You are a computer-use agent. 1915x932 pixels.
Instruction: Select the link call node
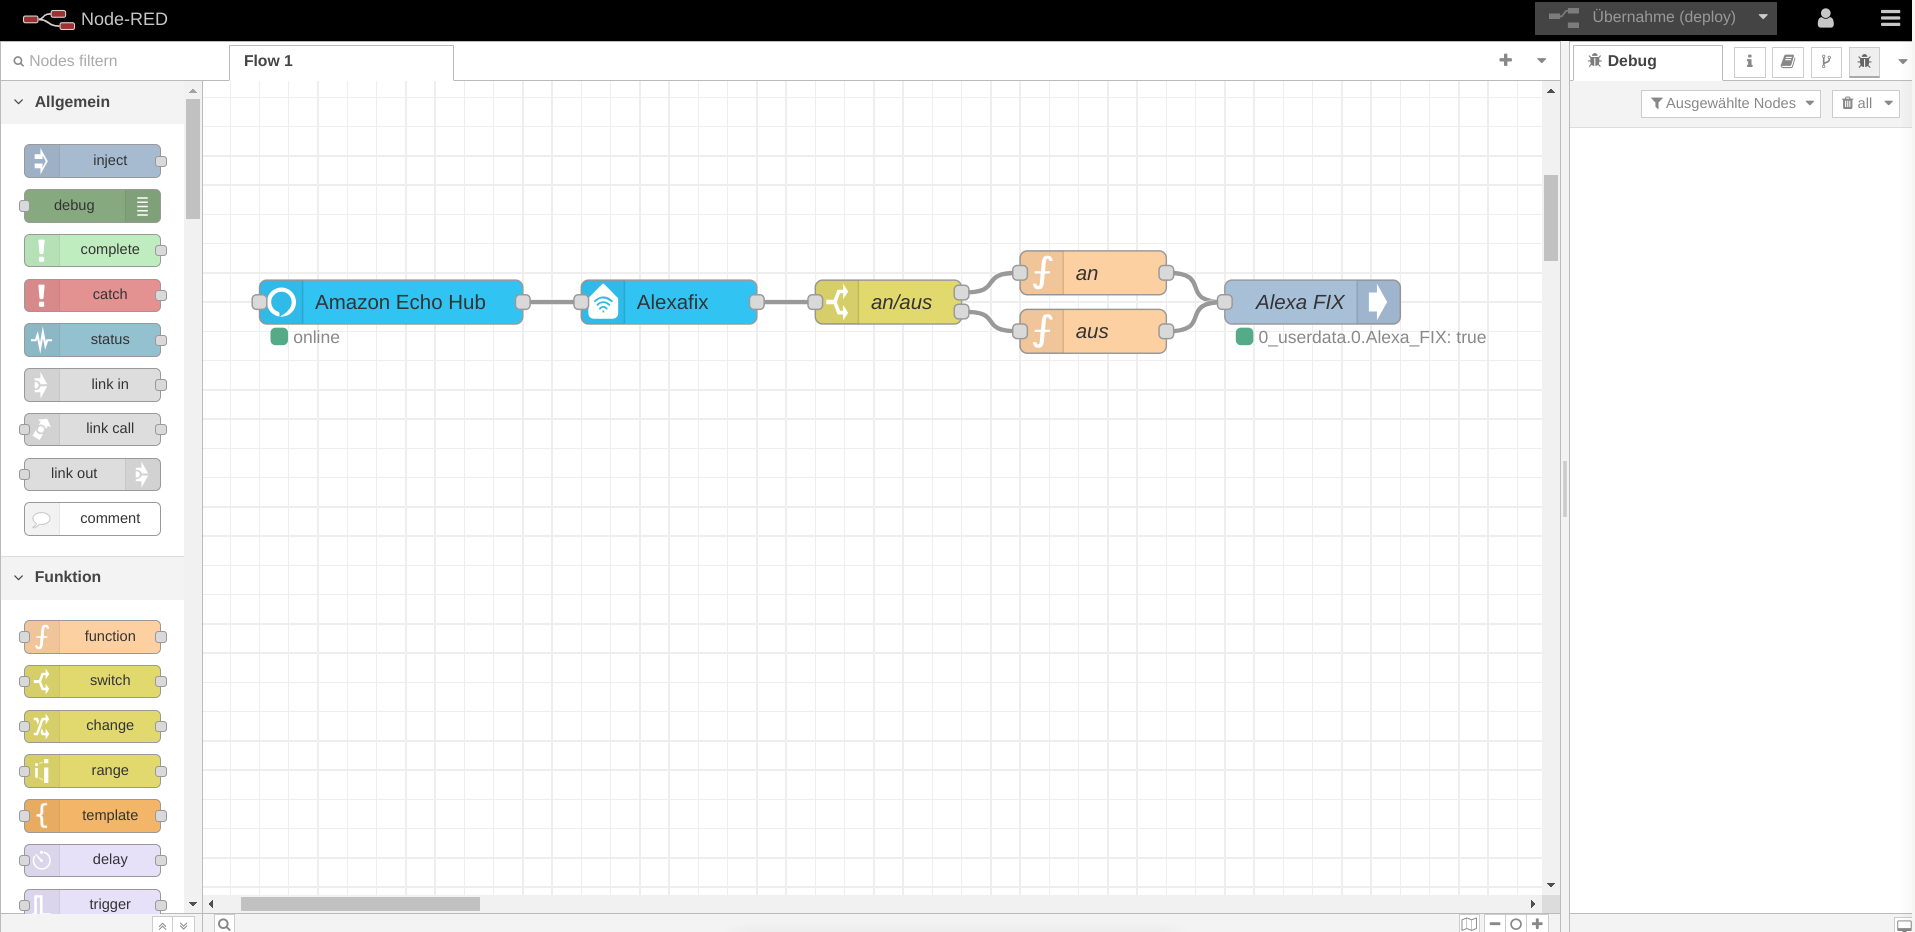pos(92,429)
